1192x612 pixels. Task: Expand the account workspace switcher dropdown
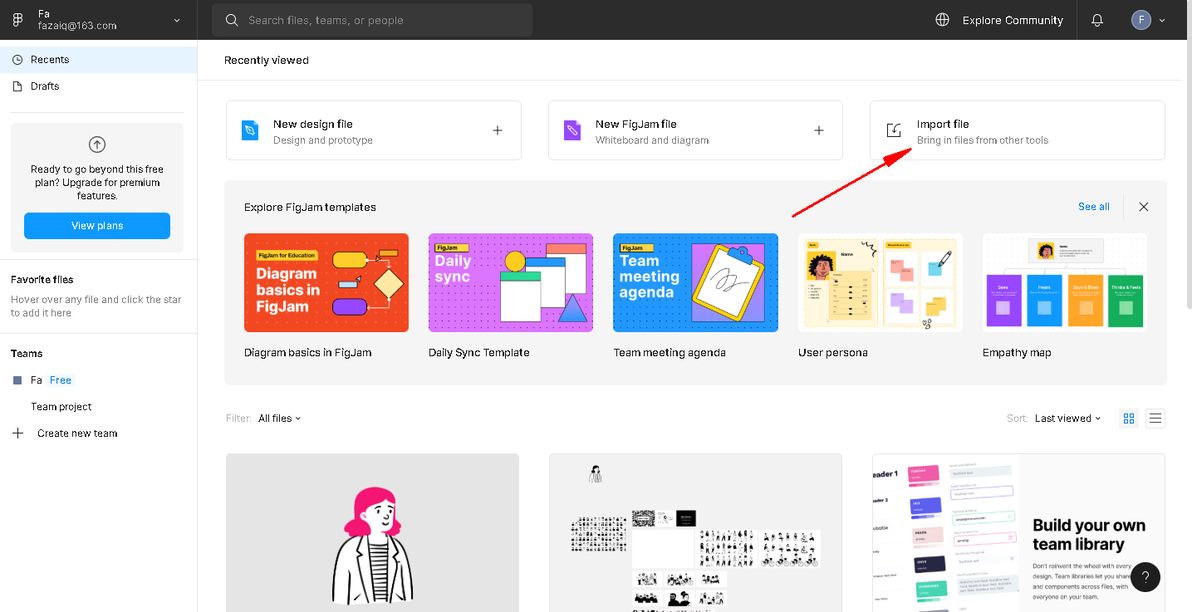[177, 20]
